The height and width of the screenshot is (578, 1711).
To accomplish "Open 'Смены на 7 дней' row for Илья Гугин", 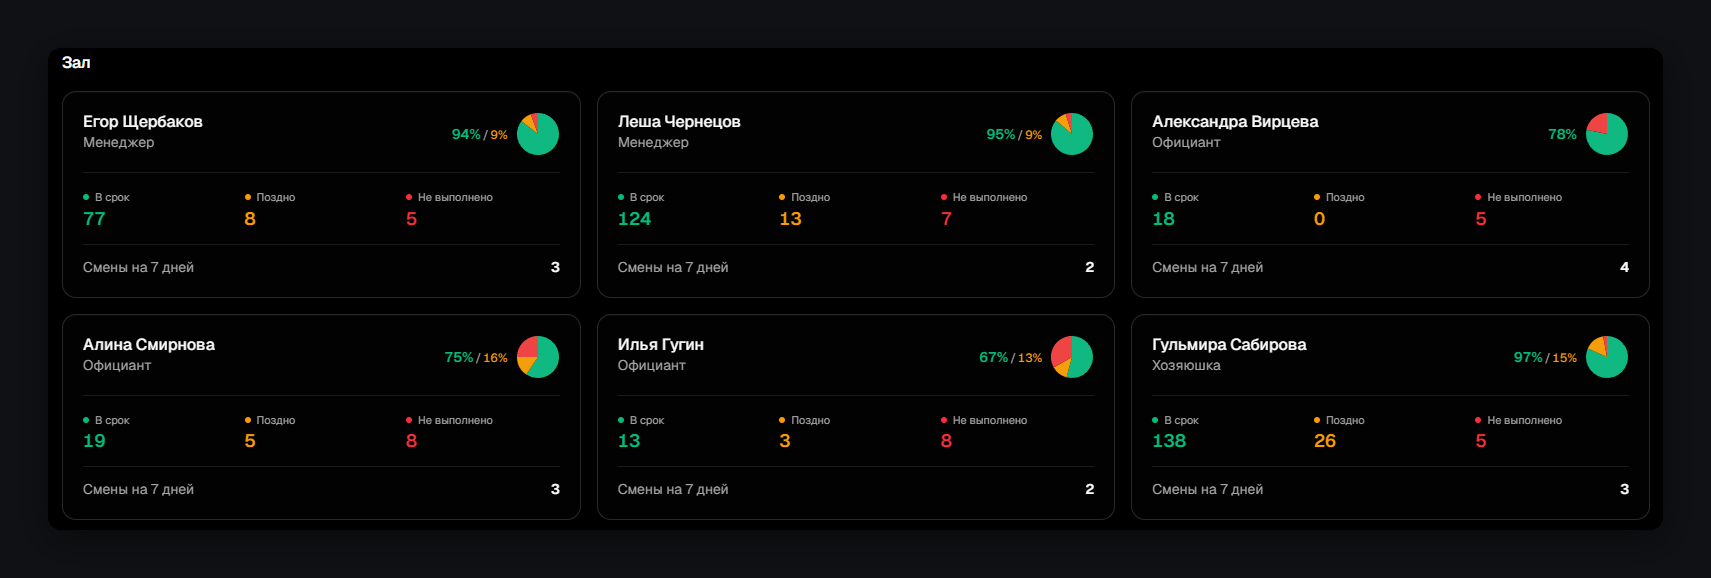I will pyautogui.click(x=856, y=489).
